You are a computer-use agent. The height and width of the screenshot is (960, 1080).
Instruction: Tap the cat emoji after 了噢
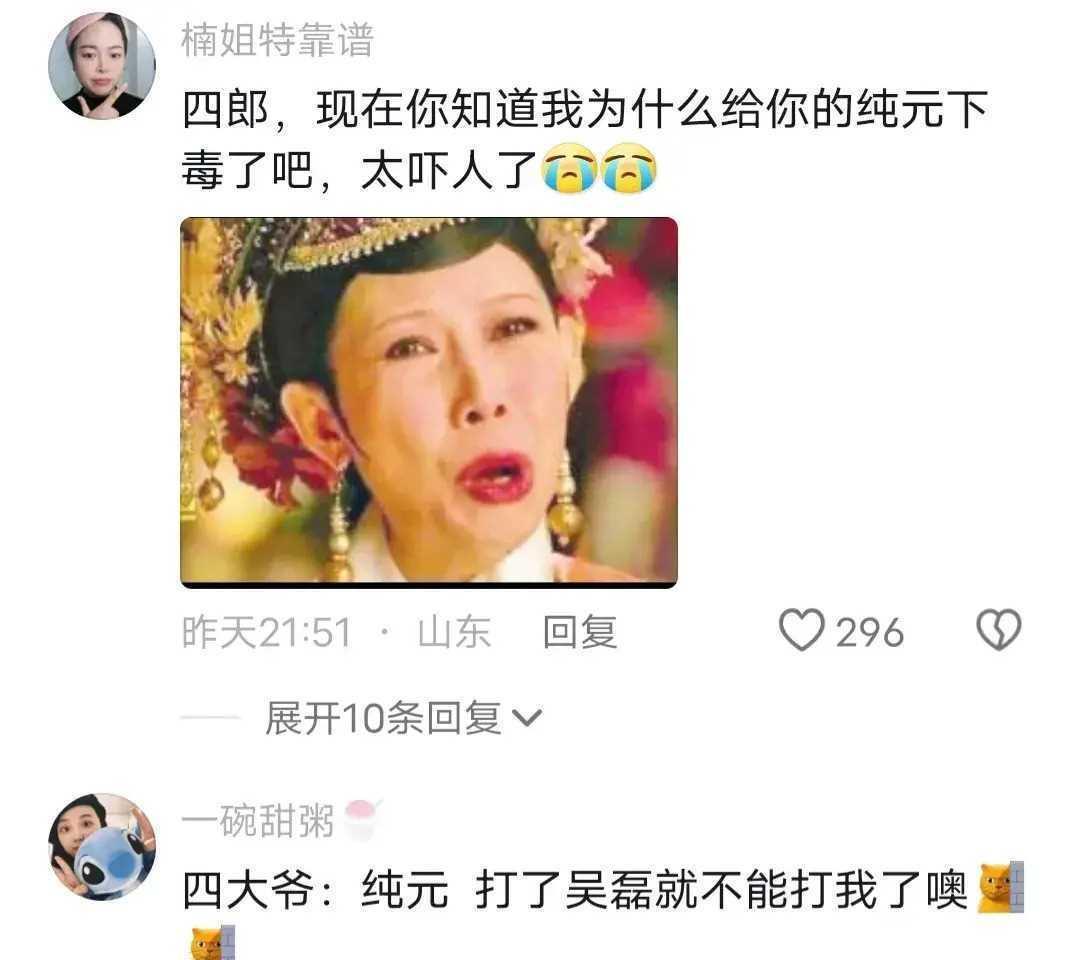coord(1001,888)
